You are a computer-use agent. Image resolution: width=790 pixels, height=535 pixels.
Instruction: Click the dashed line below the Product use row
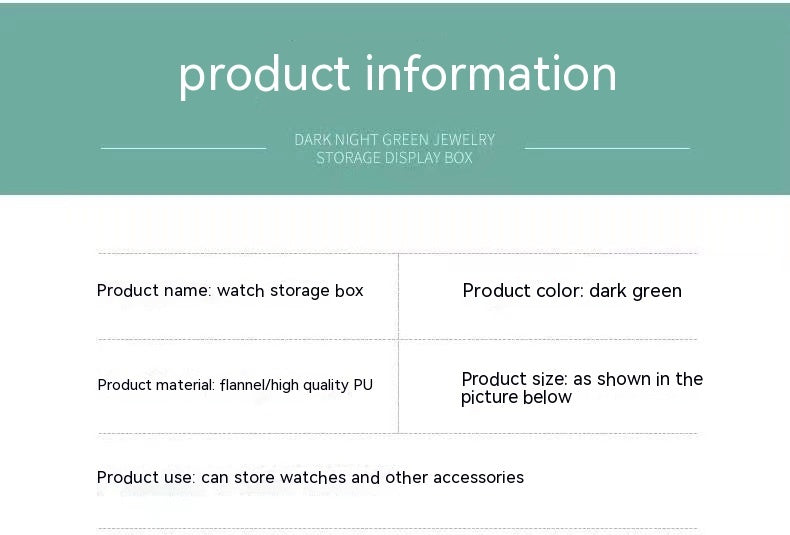click(x=397, y=528)
